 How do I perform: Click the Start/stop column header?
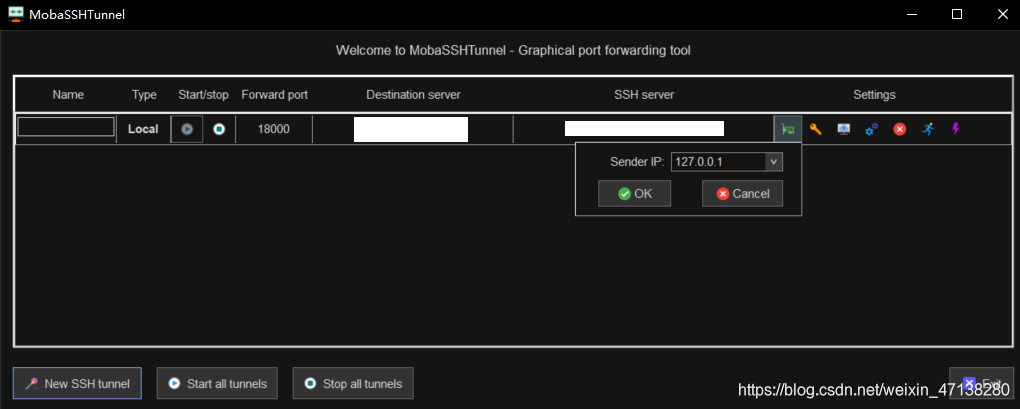pyautogui.click(x=204, y=95)
